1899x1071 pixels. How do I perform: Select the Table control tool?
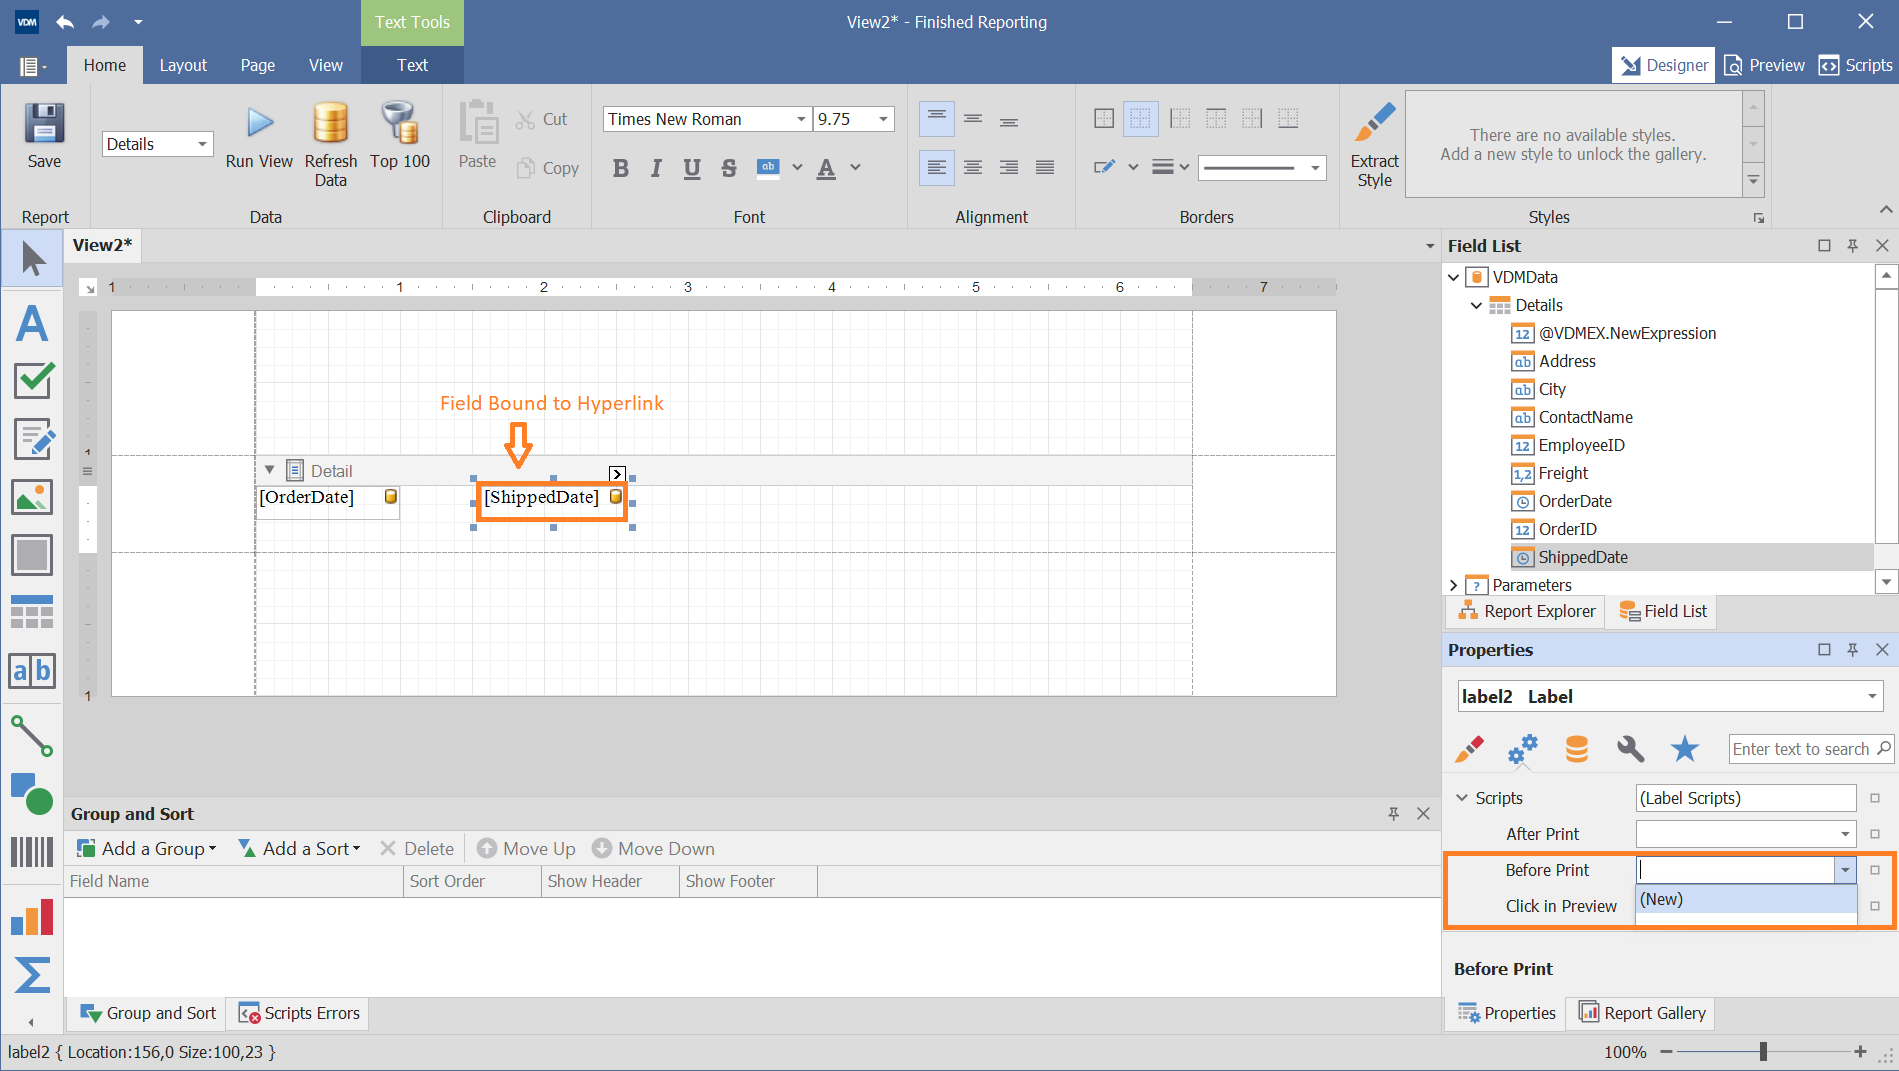(32, 612)
